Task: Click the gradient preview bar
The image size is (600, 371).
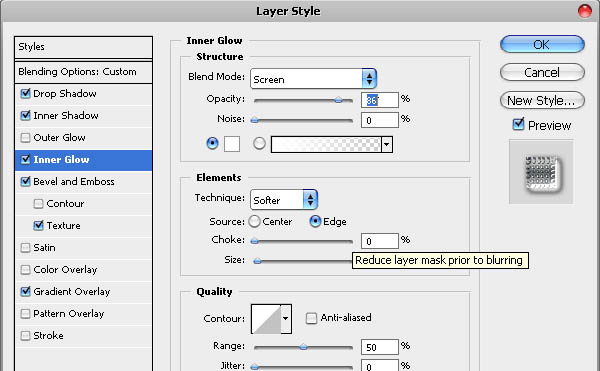Action: coord(326,145)
